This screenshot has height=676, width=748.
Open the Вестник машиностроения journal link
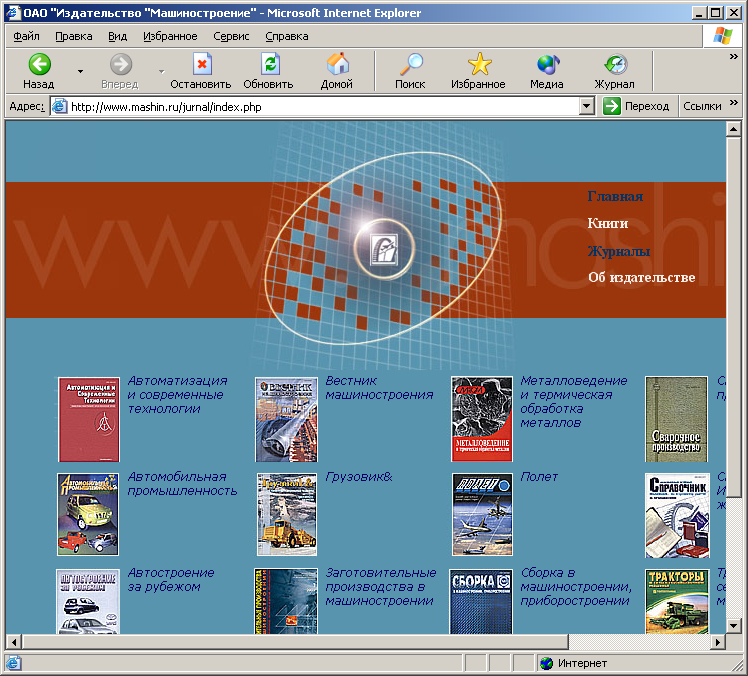tap(379, 388)
